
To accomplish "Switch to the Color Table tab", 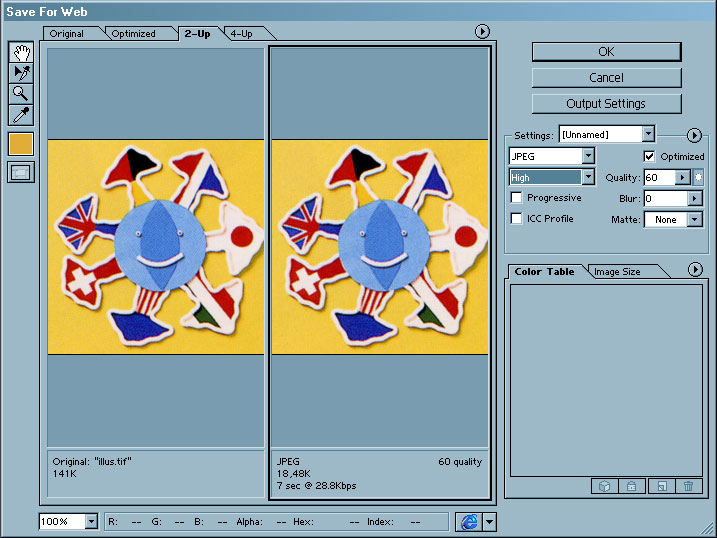I will click(x=544, y=272).
